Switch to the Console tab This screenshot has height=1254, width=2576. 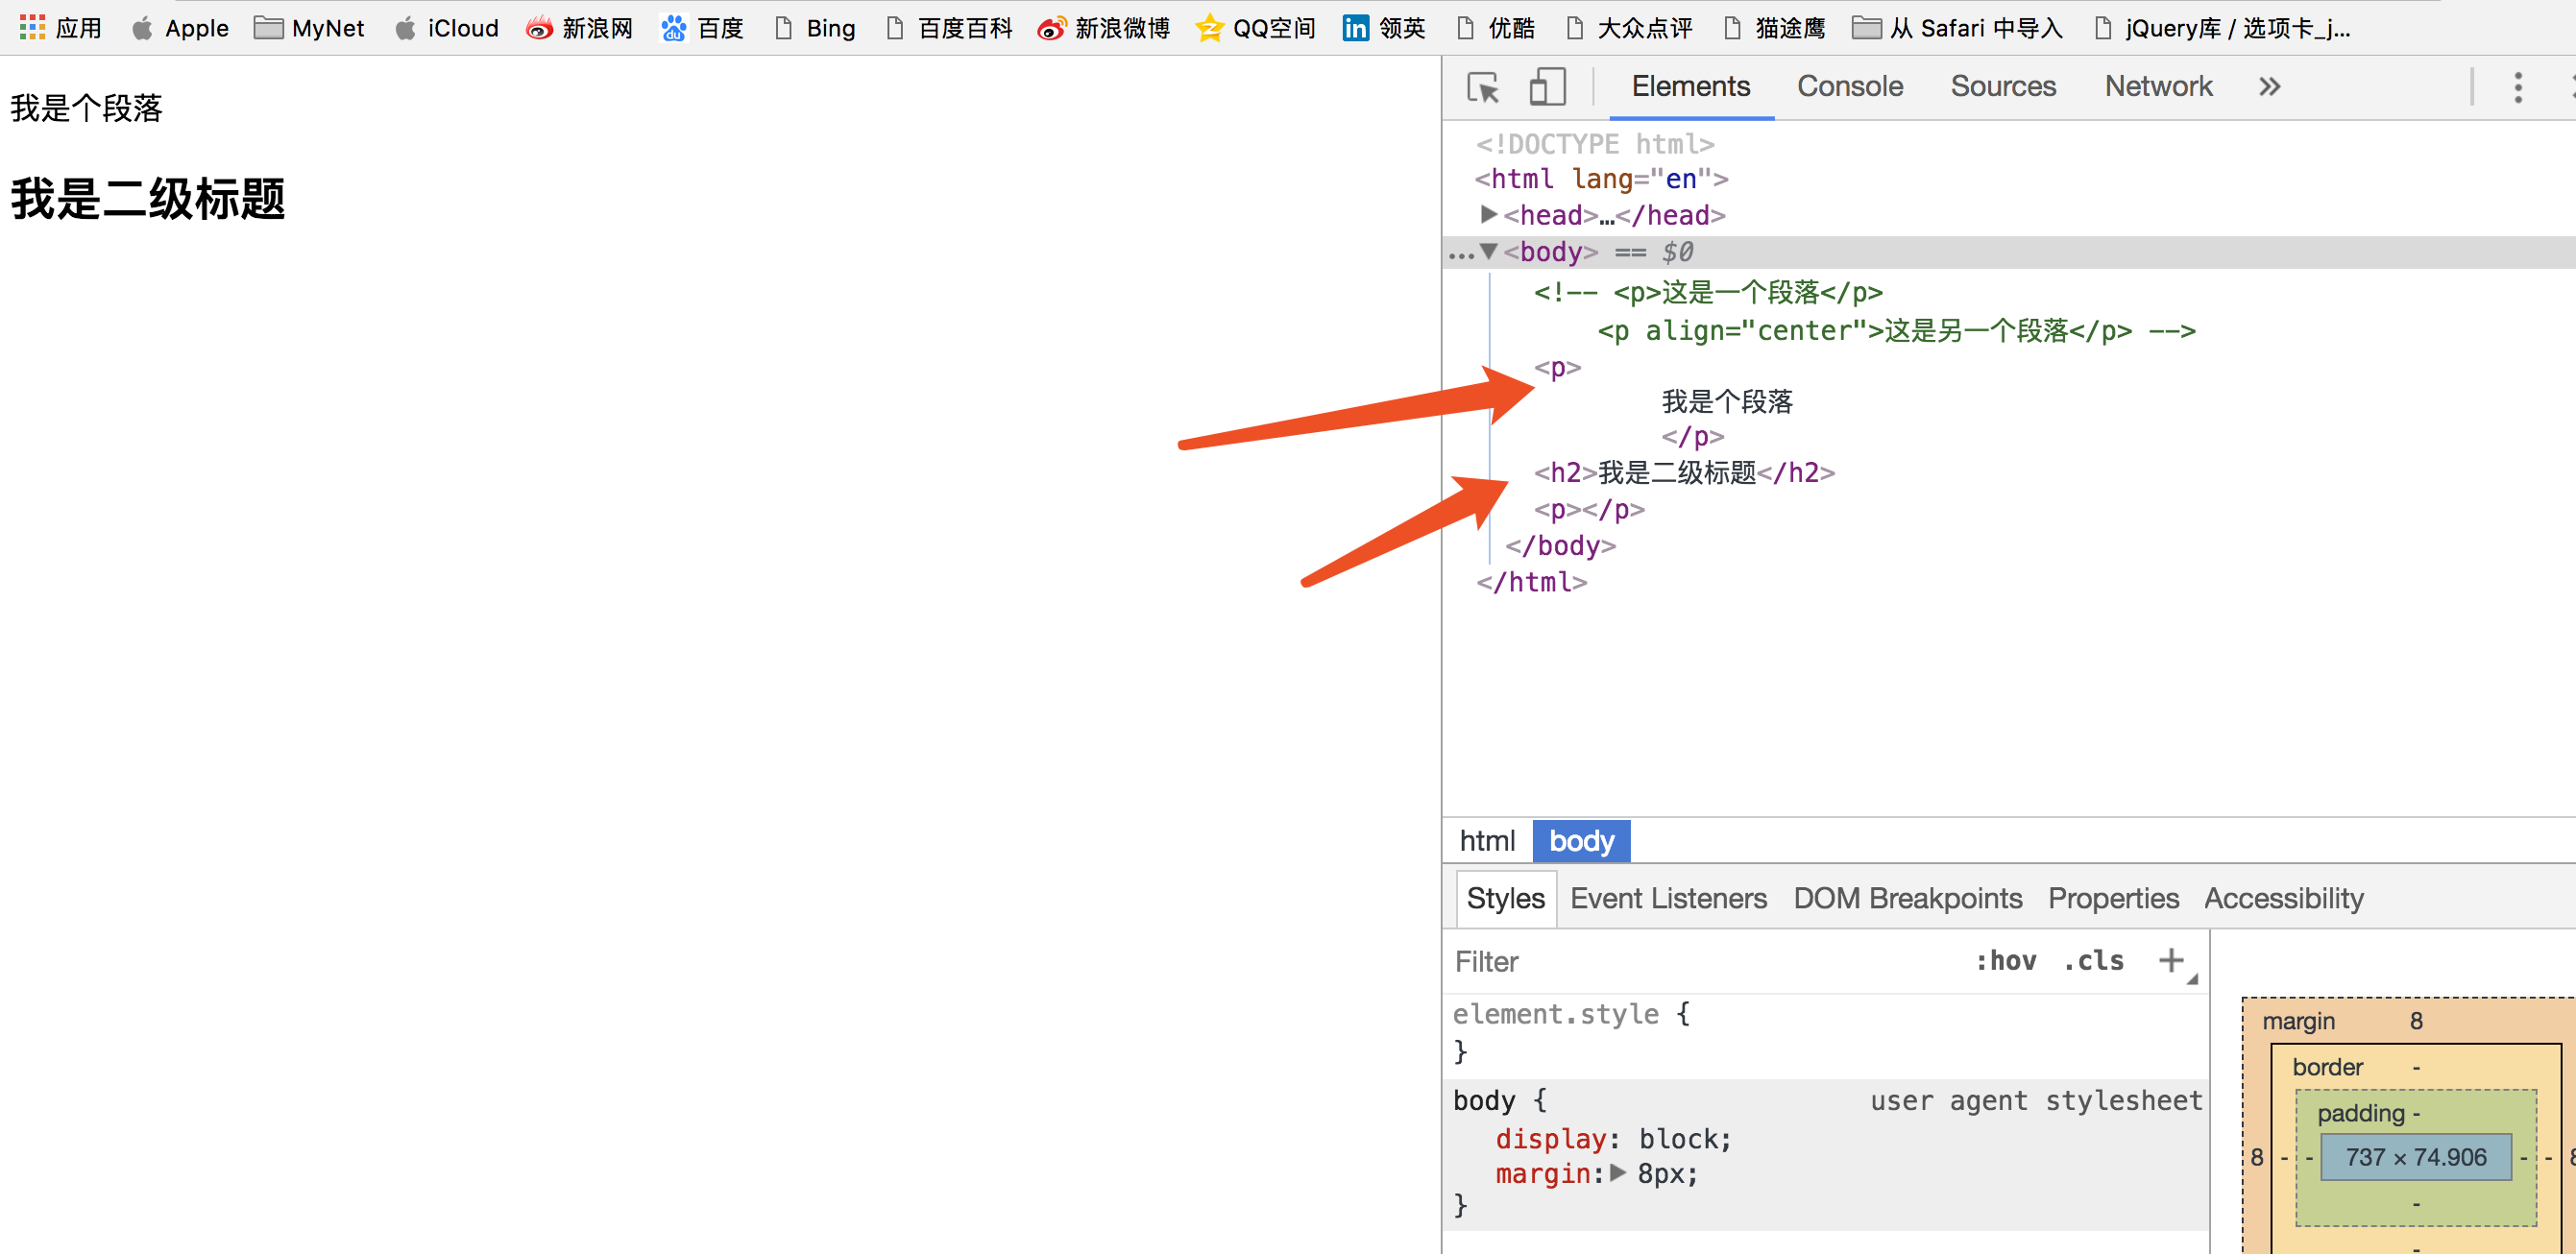(x=1849, y=87)
